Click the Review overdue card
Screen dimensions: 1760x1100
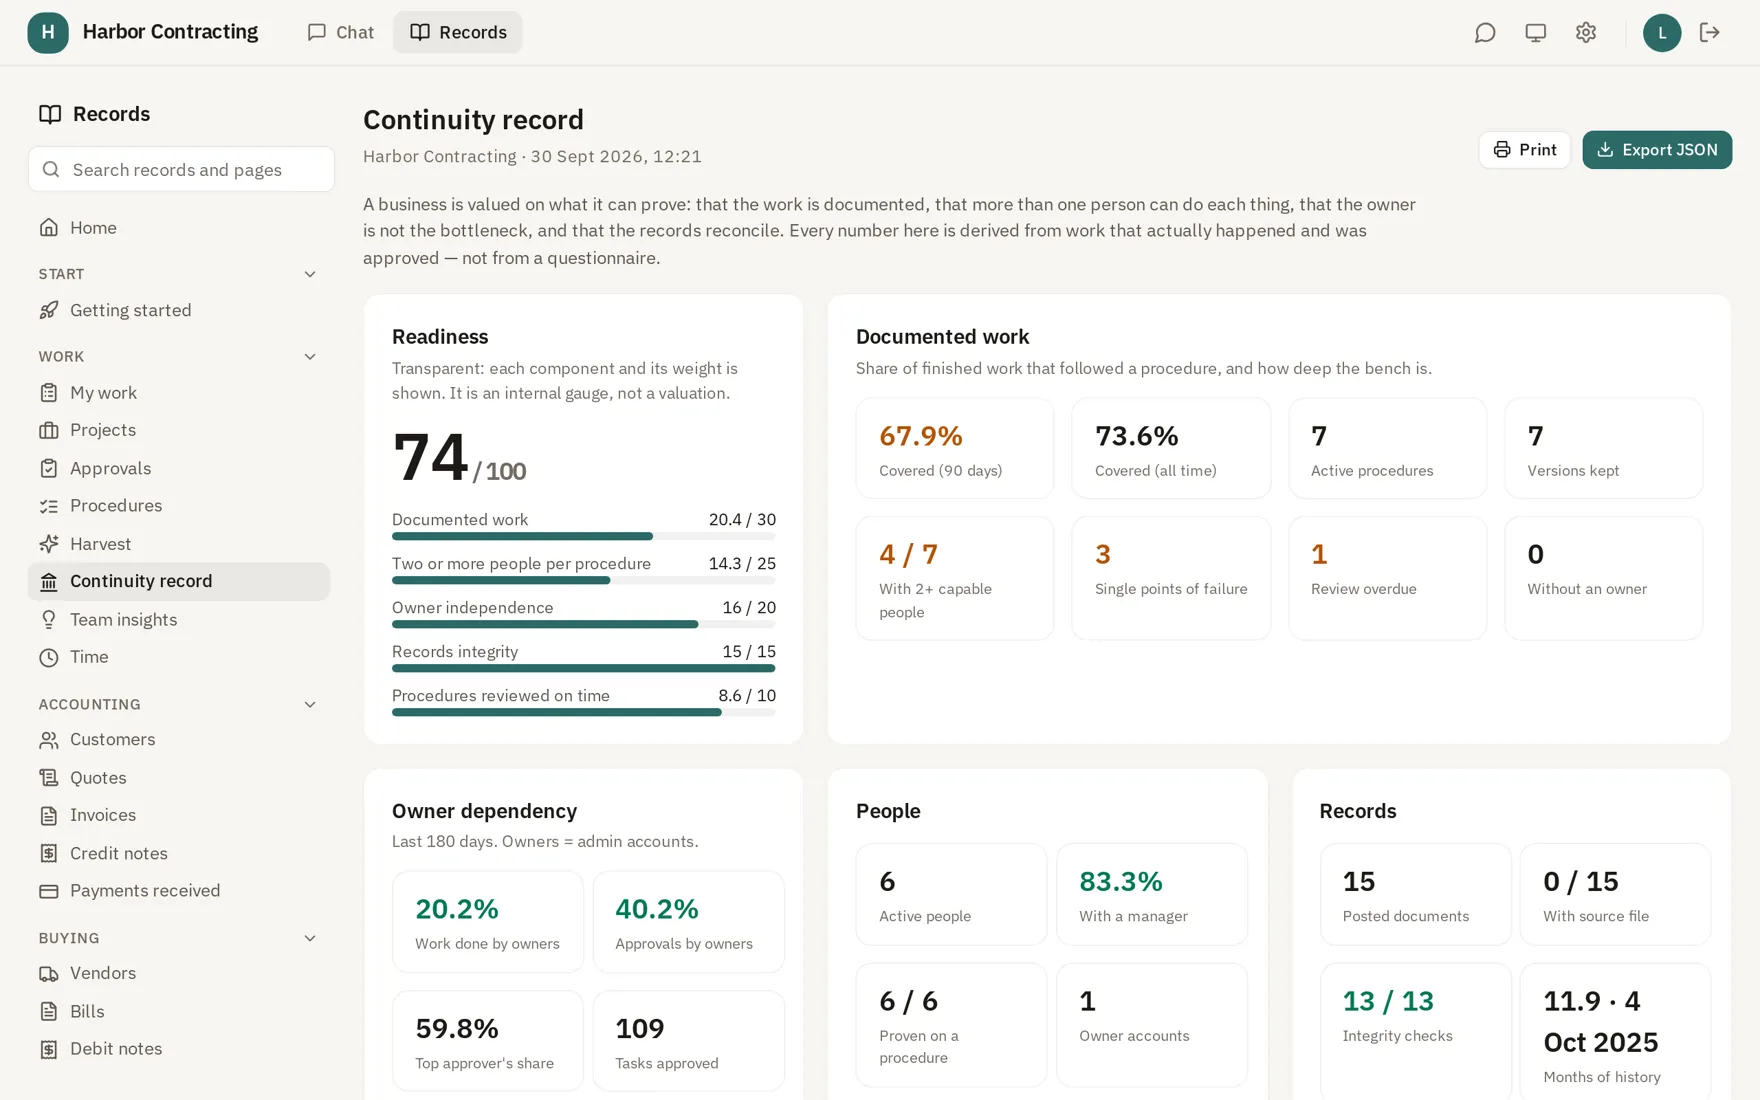1387,578
